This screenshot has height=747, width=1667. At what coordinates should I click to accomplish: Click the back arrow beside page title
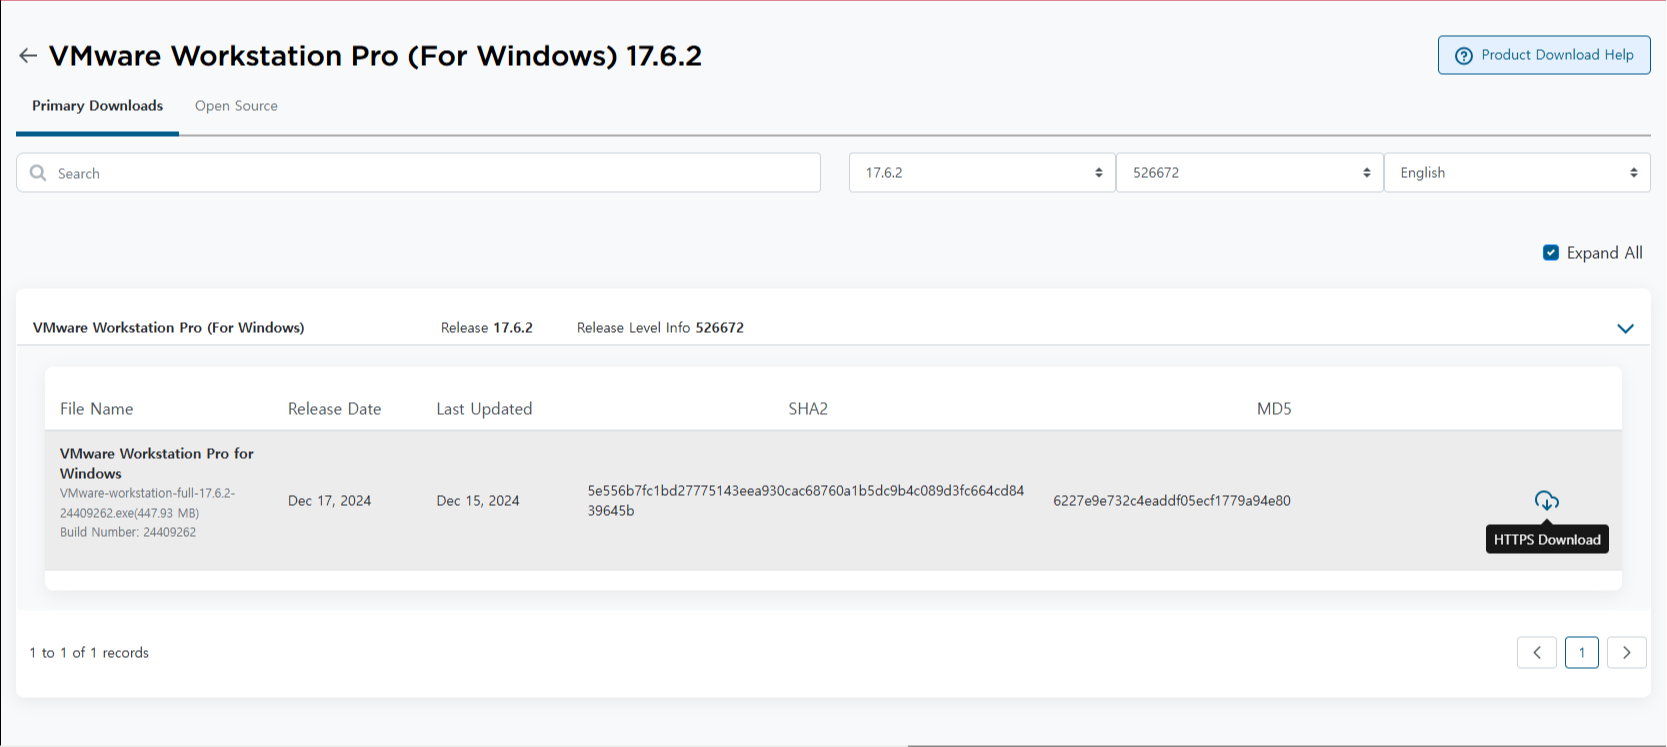pyautogui.click(x=28, y=56)
